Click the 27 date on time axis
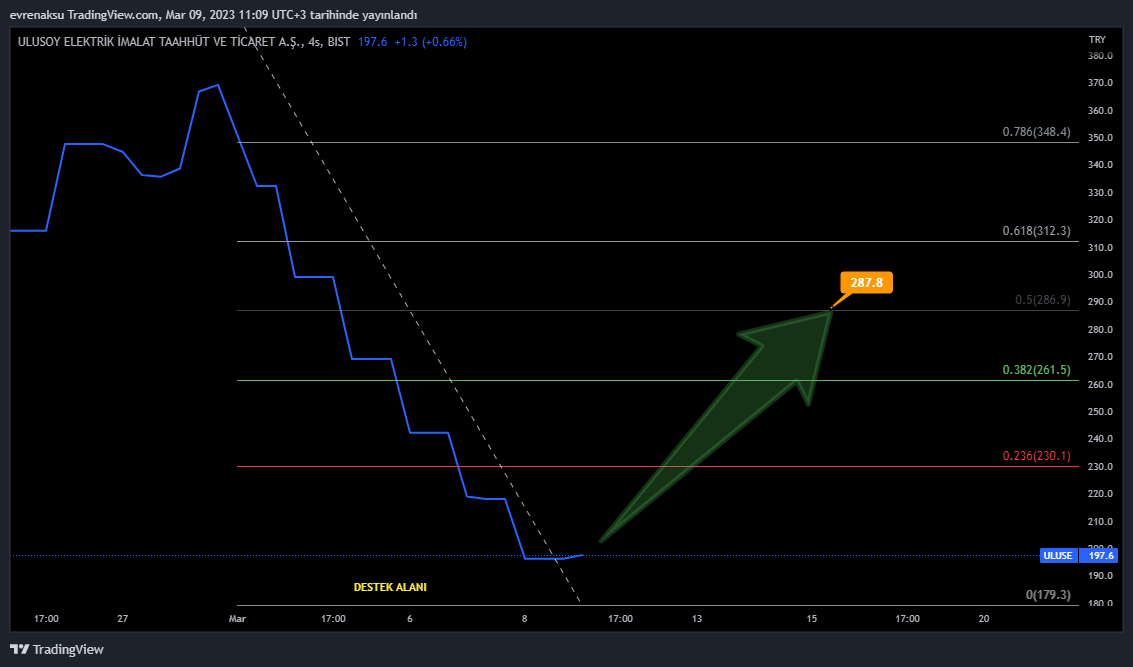 123,619
